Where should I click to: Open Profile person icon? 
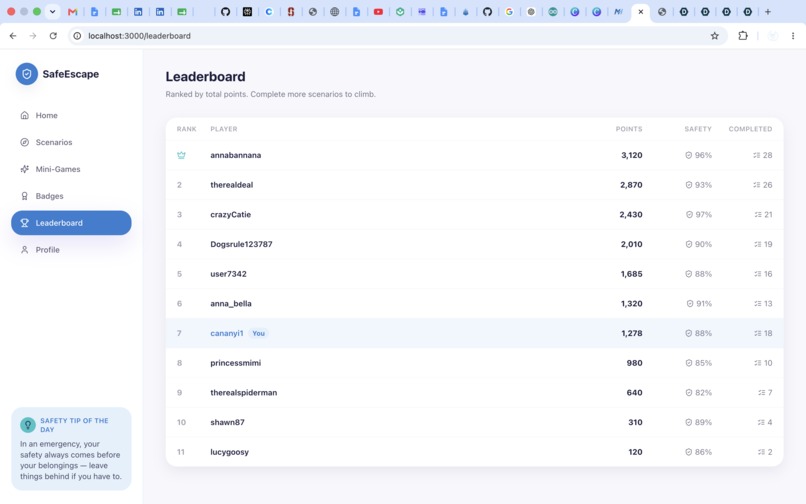[x=24, y=249]
